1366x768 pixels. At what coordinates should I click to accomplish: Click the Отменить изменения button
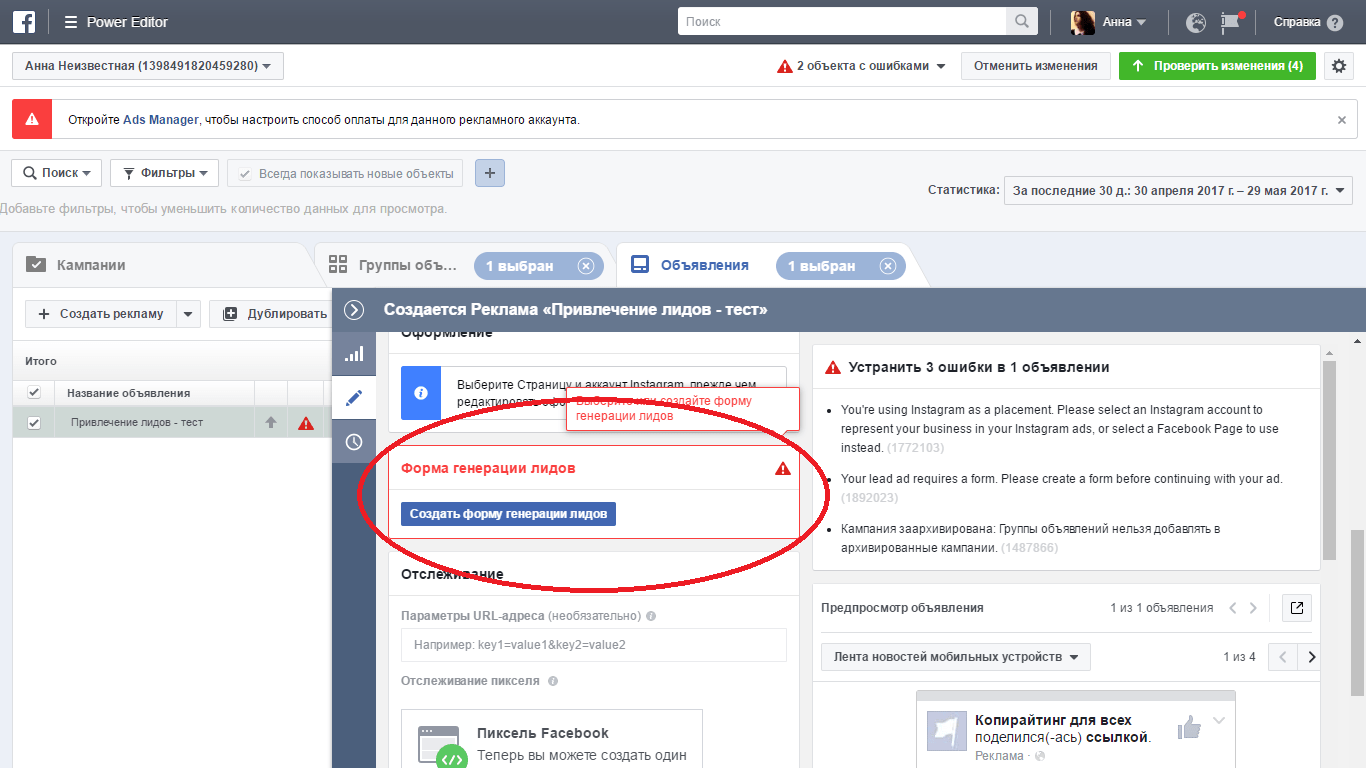pos(1036,66)
